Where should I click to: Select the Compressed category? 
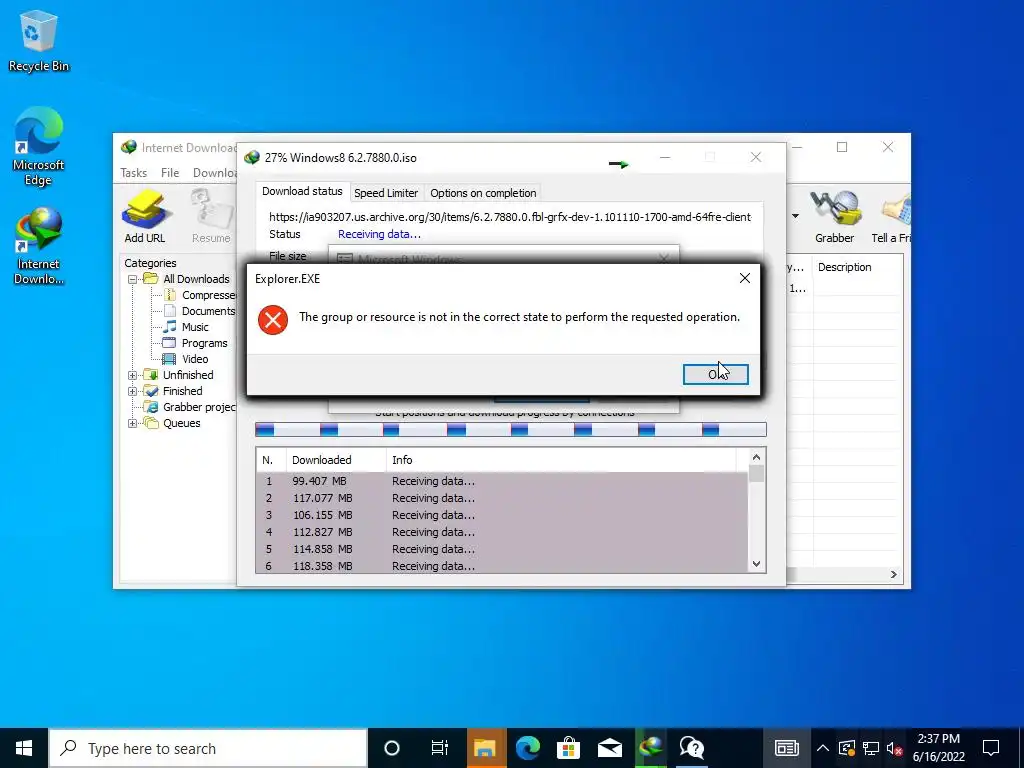pos(208,295)
